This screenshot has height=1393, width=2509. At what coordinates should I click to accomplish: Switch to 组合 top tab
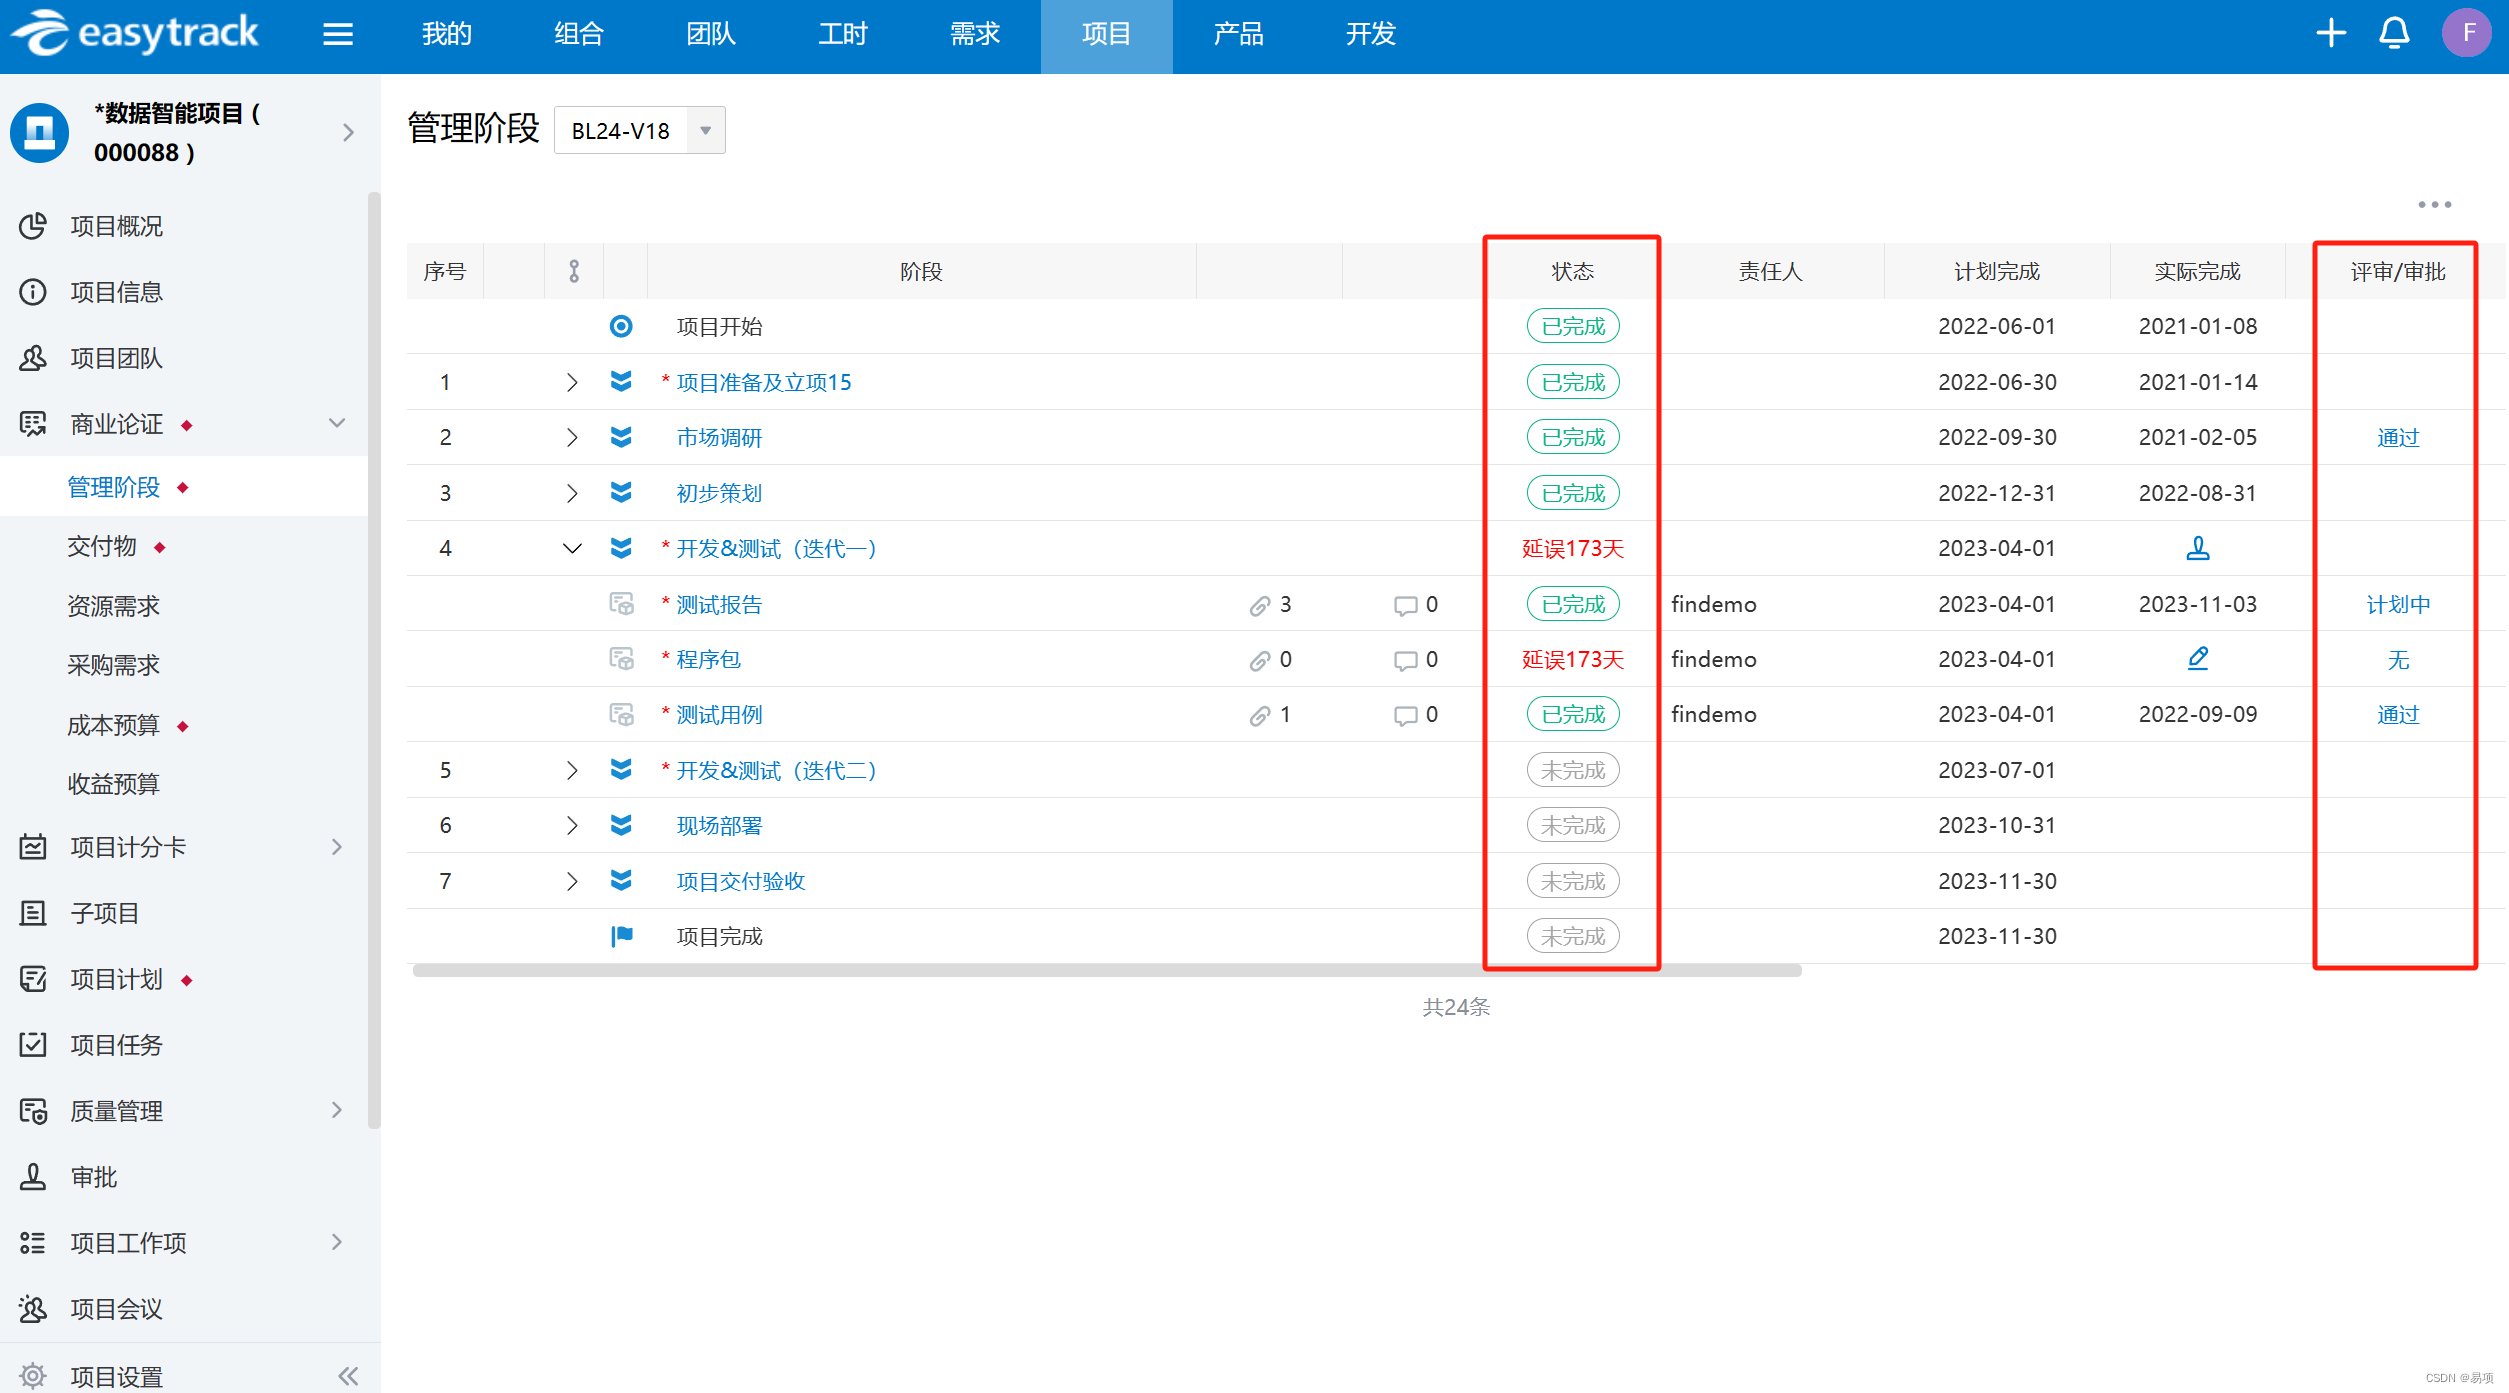[x=579, y=34]
